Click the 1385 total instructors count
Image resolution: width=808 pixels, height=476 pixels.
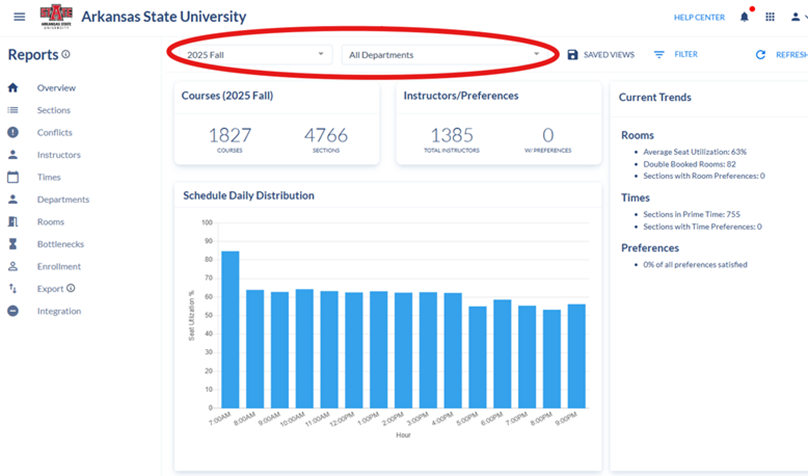click(451, 135)
